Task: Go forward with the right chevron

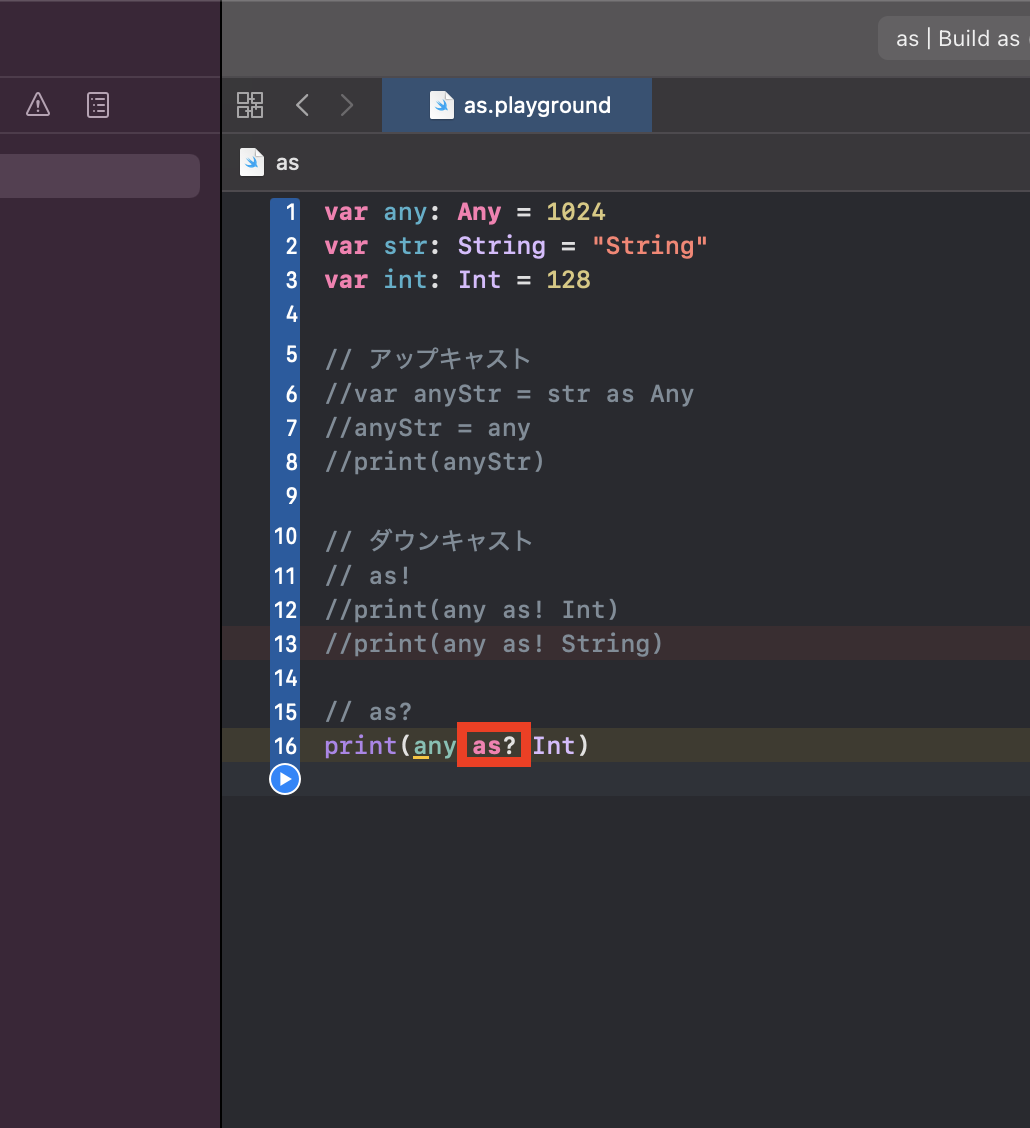Action: click(x=347, y=105)
